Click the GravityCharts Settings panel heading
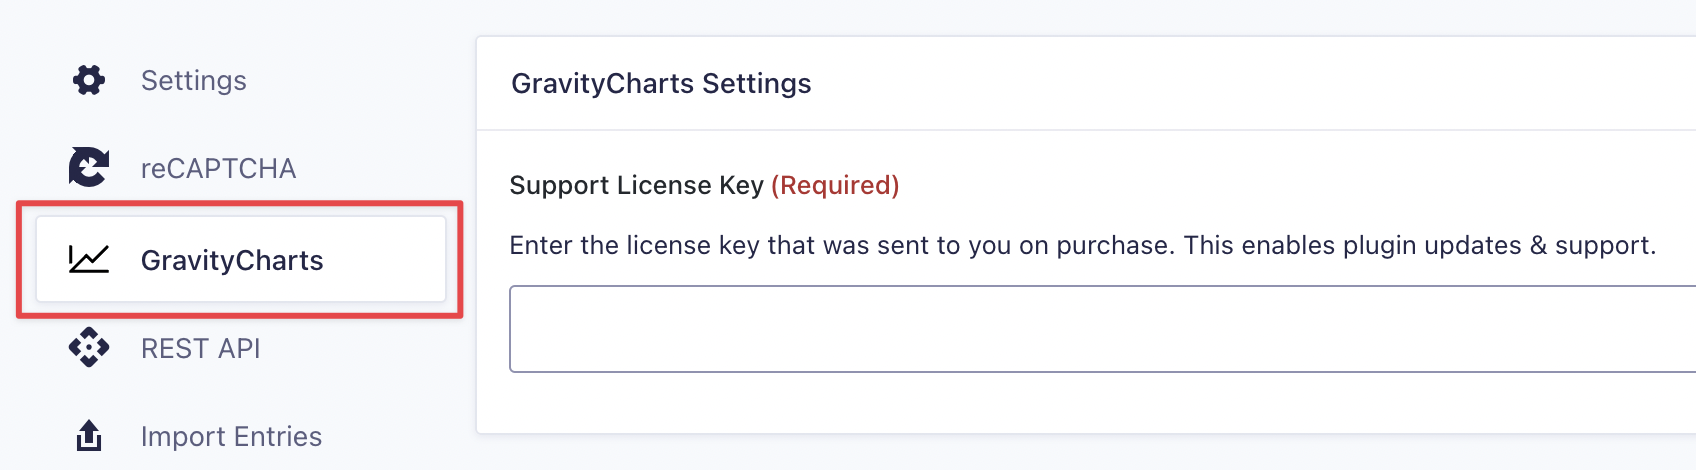1696x470 pixels. 661,83
